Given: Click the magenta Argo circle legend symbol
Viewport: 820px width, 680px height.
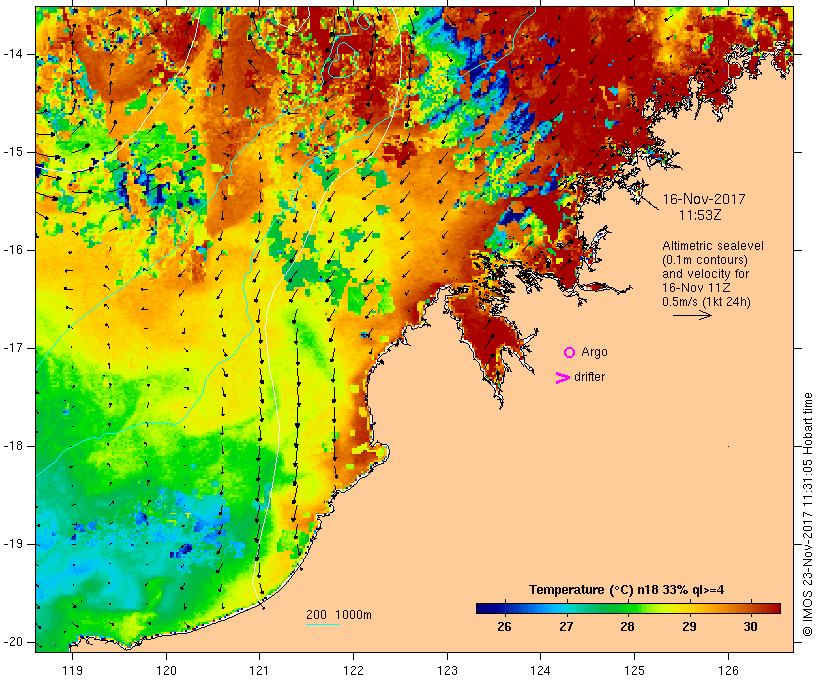Looking at the screenshot, I should [x=570, y=353].
